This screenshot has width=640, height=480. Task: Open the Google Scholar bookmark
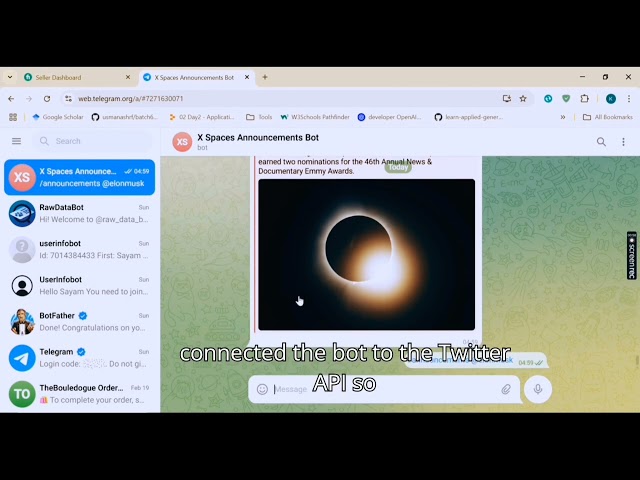(57, 117)
